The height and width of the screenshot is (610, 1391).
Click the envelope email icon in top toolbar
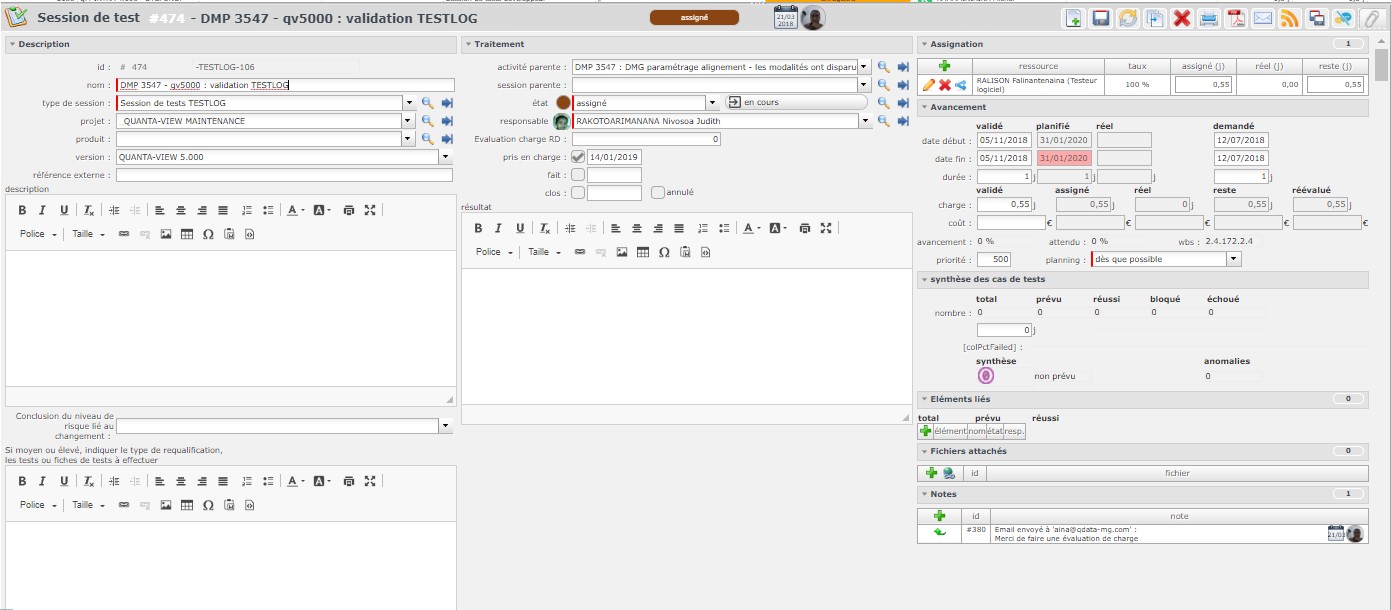coord(1263,19)
